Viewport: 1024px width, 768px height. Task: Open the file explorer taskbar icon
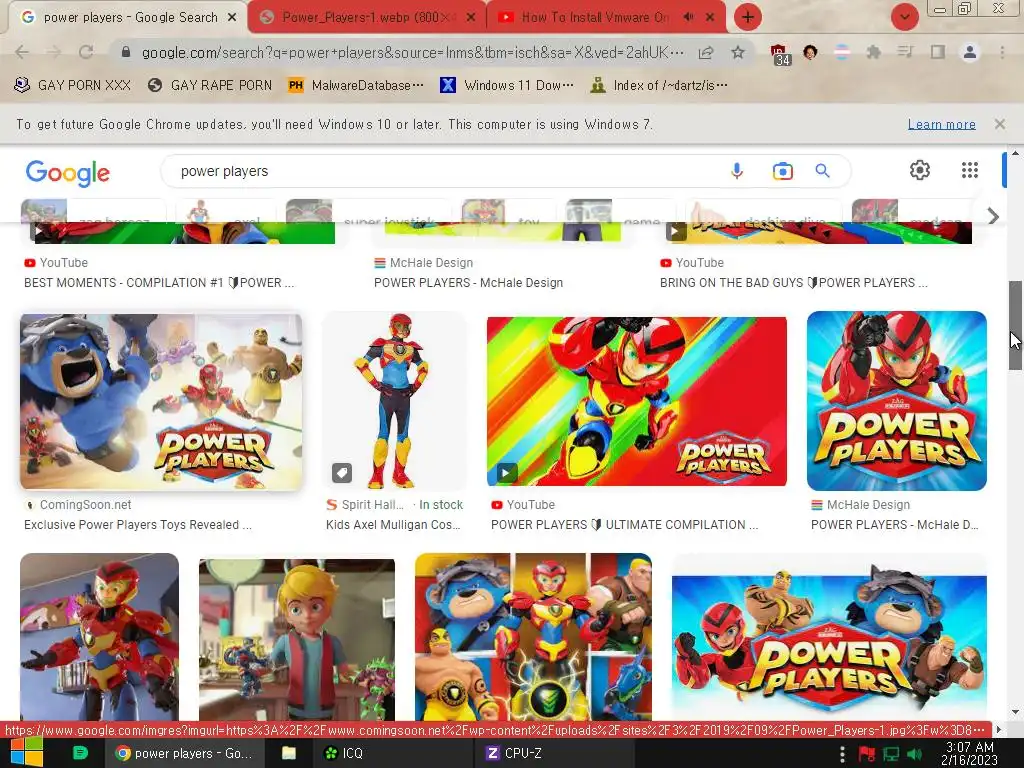point(288,753)
